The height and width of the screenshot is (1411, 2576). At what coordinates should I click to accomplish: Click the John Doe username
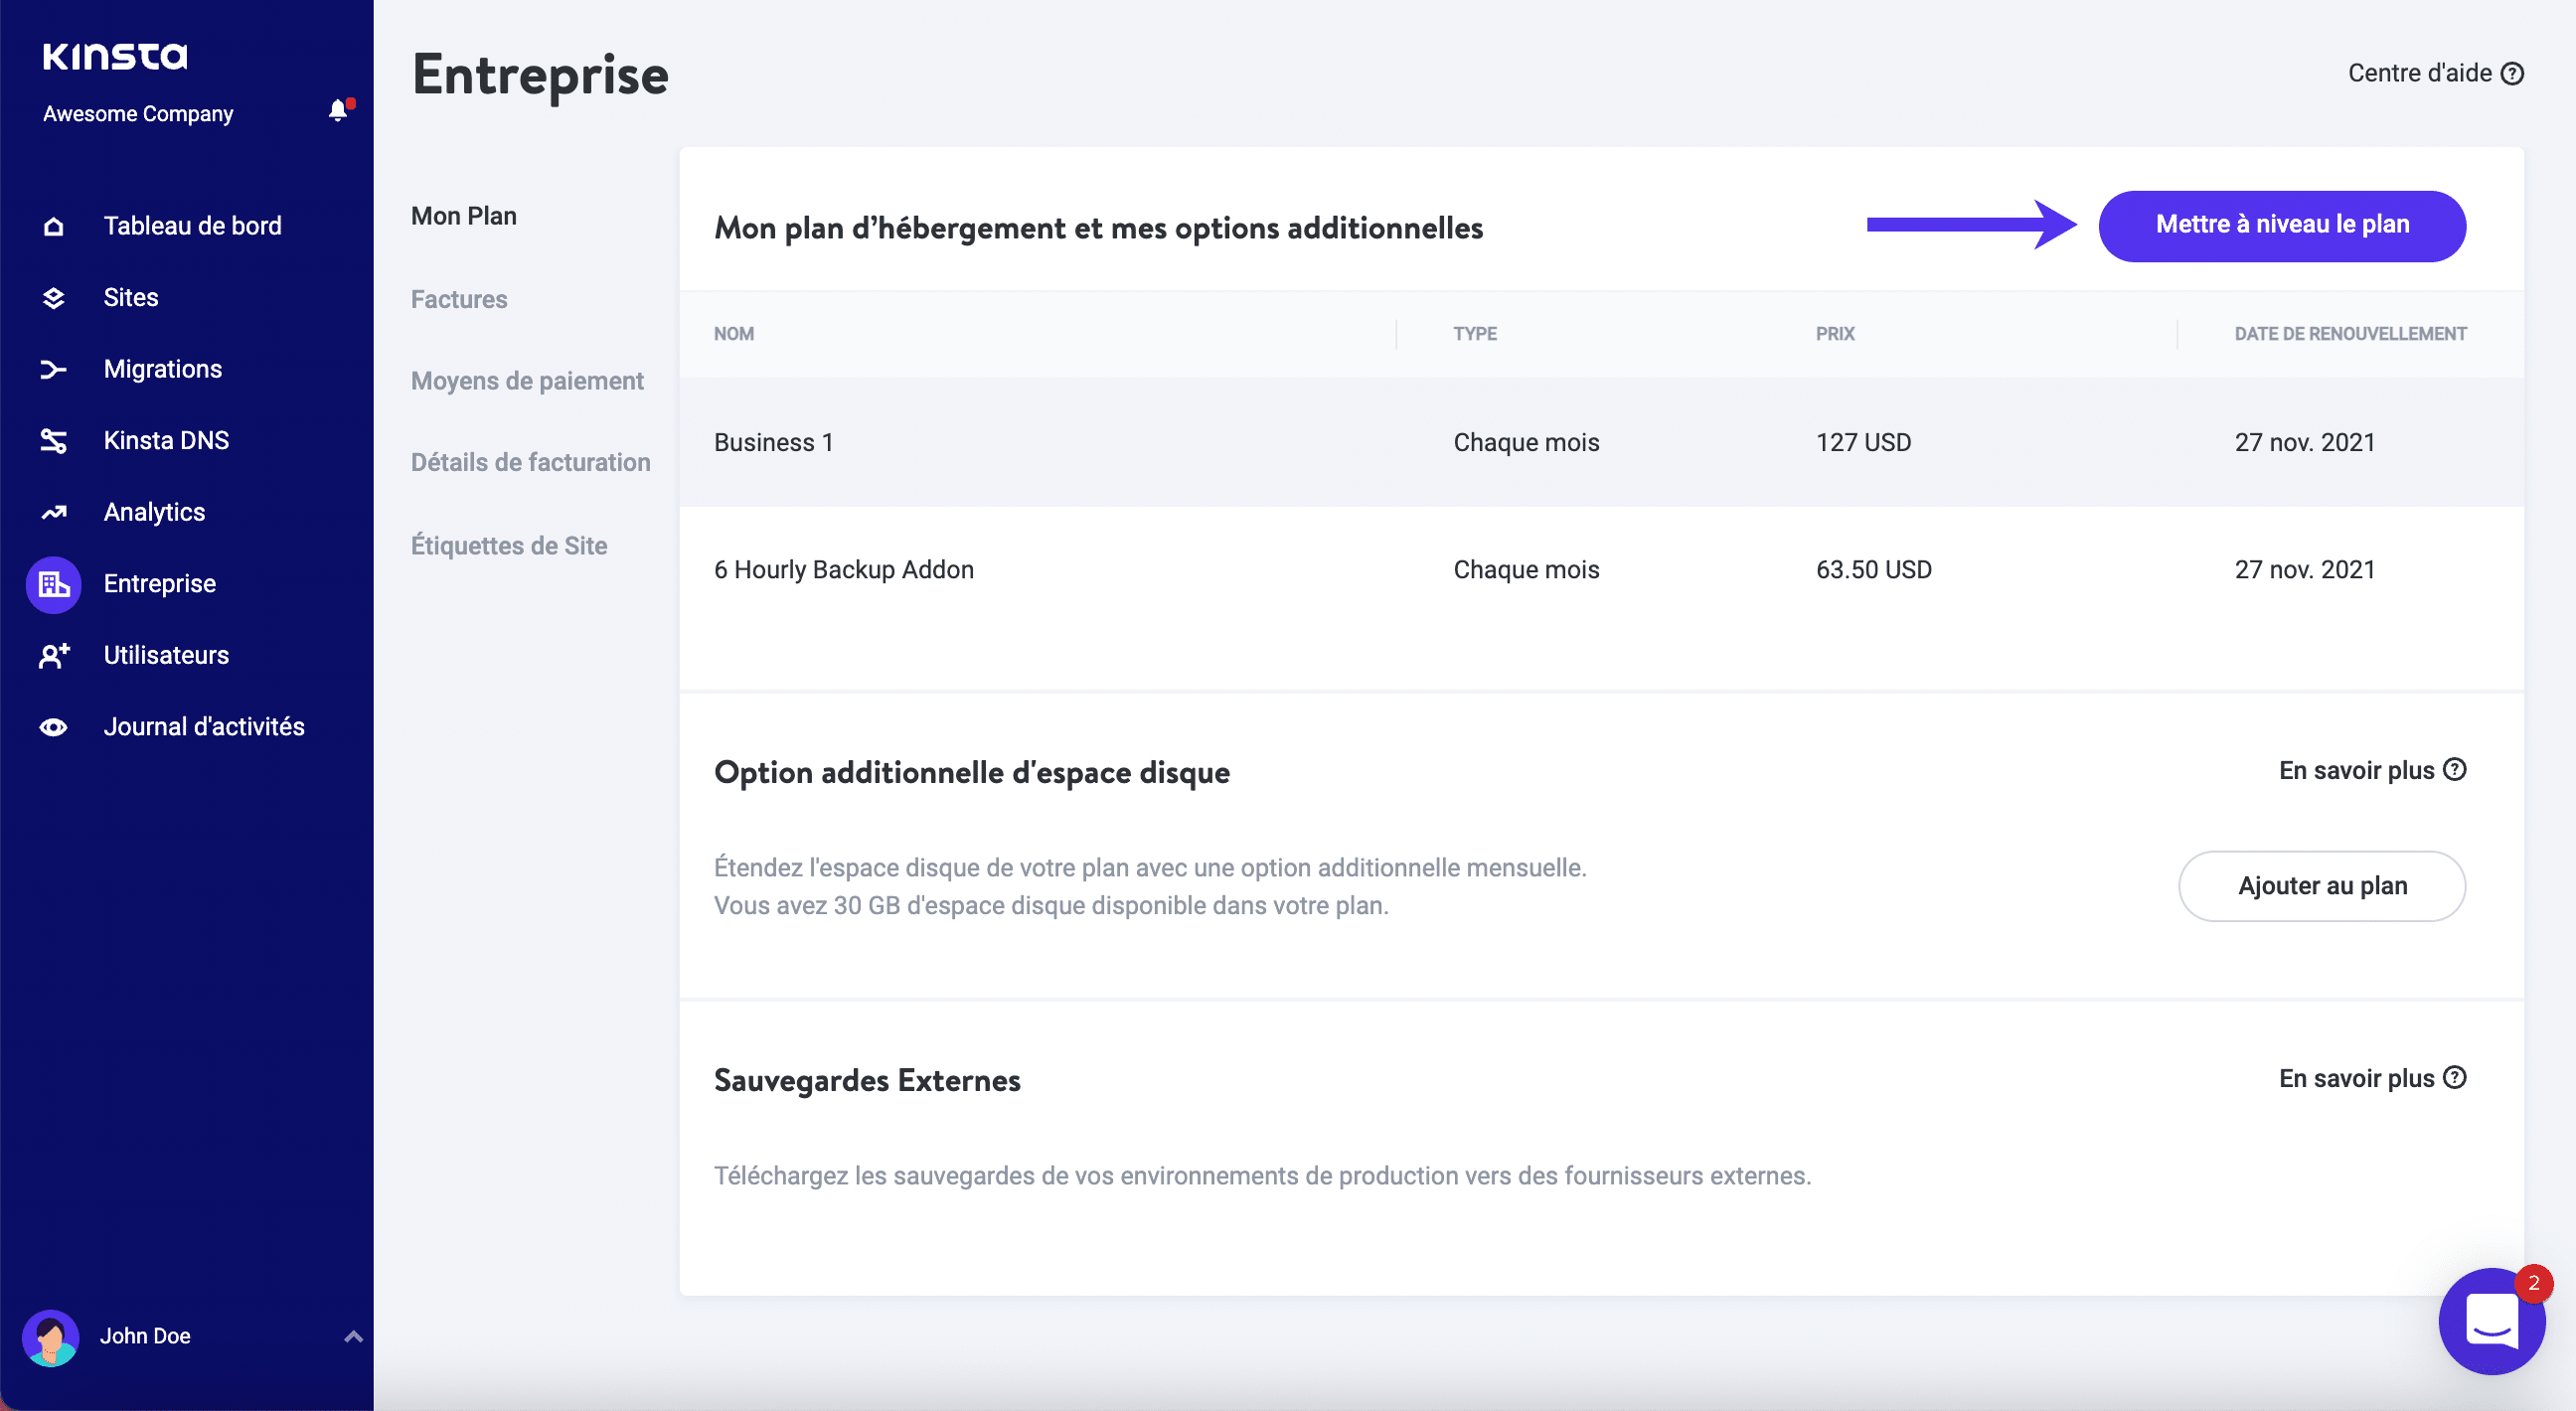tap(145, 1337)
